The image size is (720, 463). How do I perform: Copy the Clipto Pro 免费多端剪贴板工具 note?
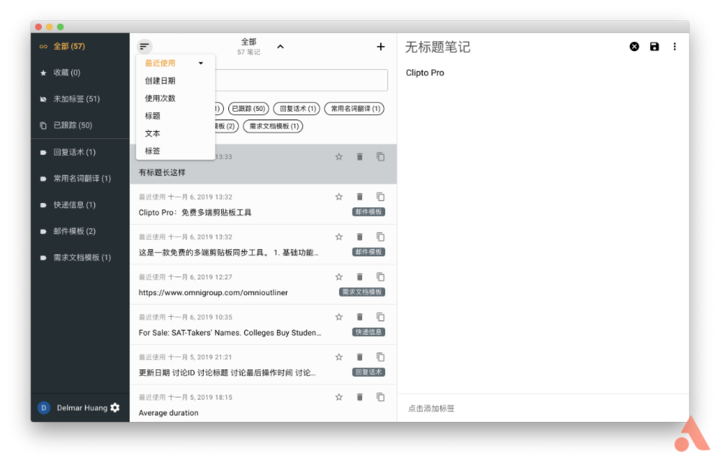pos(381,197)
